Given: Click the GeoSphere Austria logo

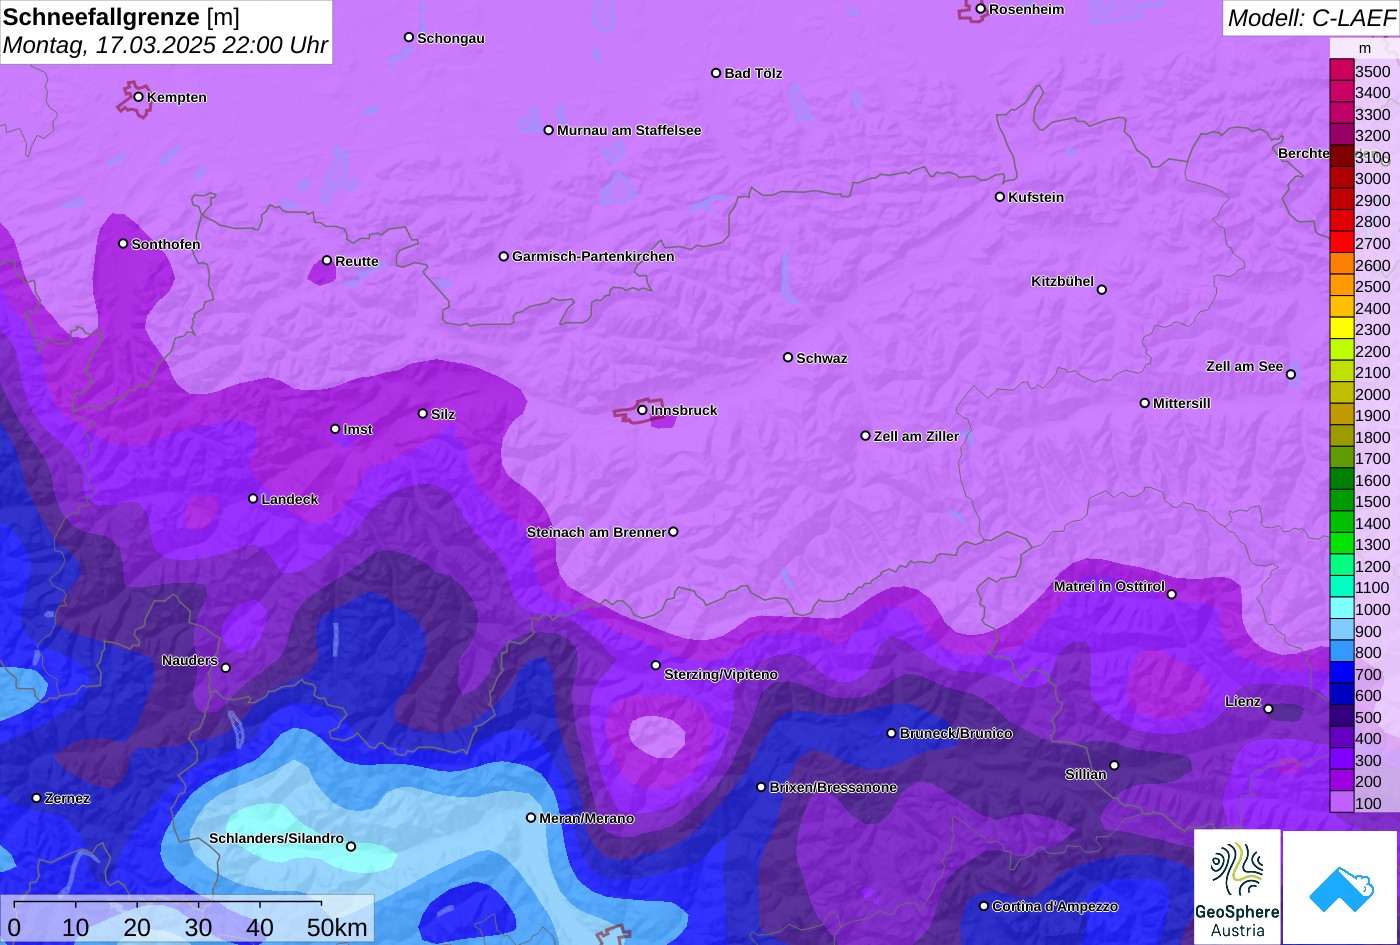Looking at the screenshot, I should tap(1237, 887).
